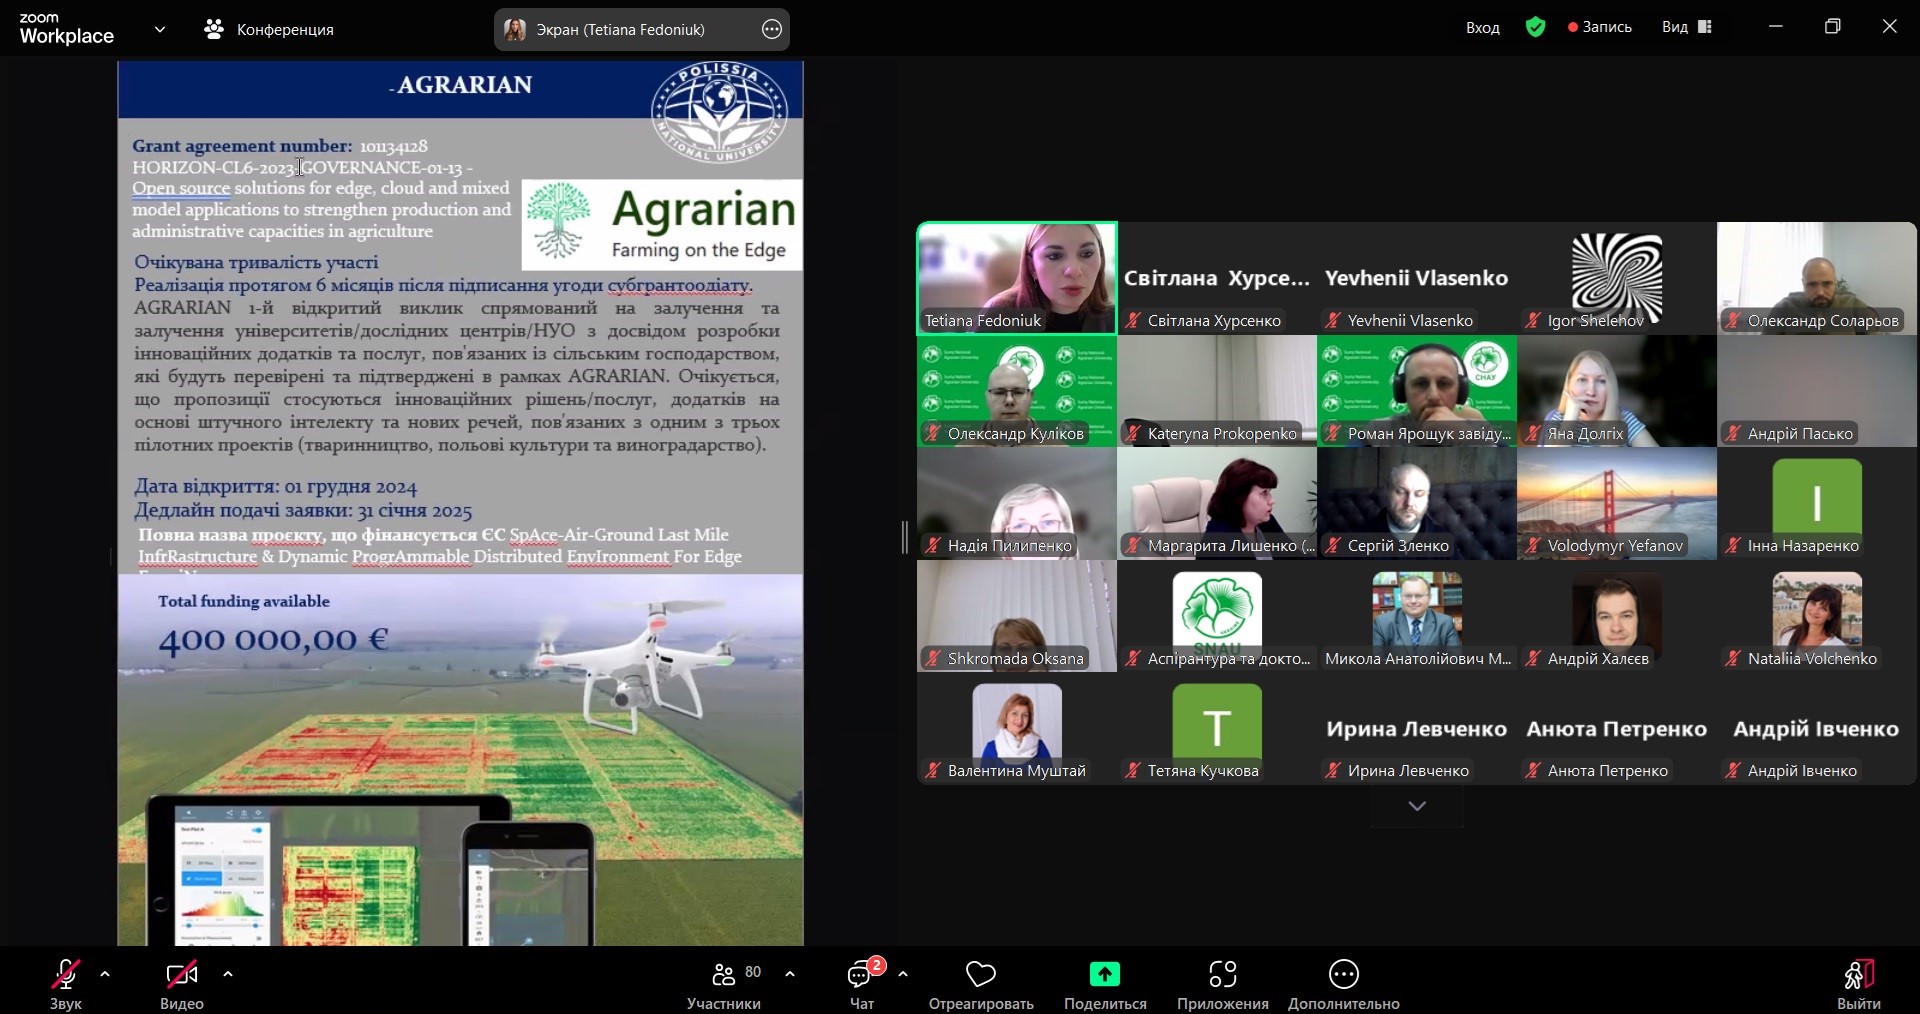The image size is (1920, 1014).
Task: Select Nataliia Volchenko participant tile
Action: click(1817, 616)
